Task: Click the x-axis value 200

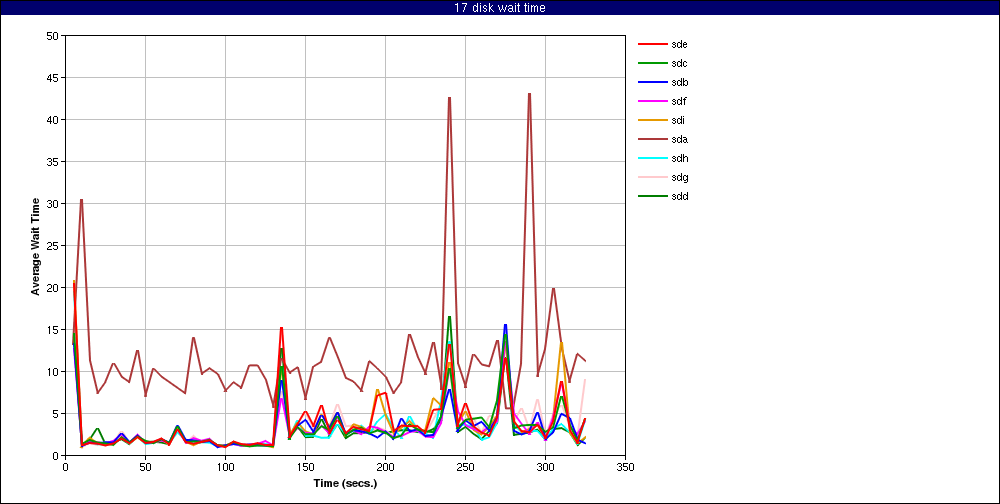Action: (x=385, y=467)
